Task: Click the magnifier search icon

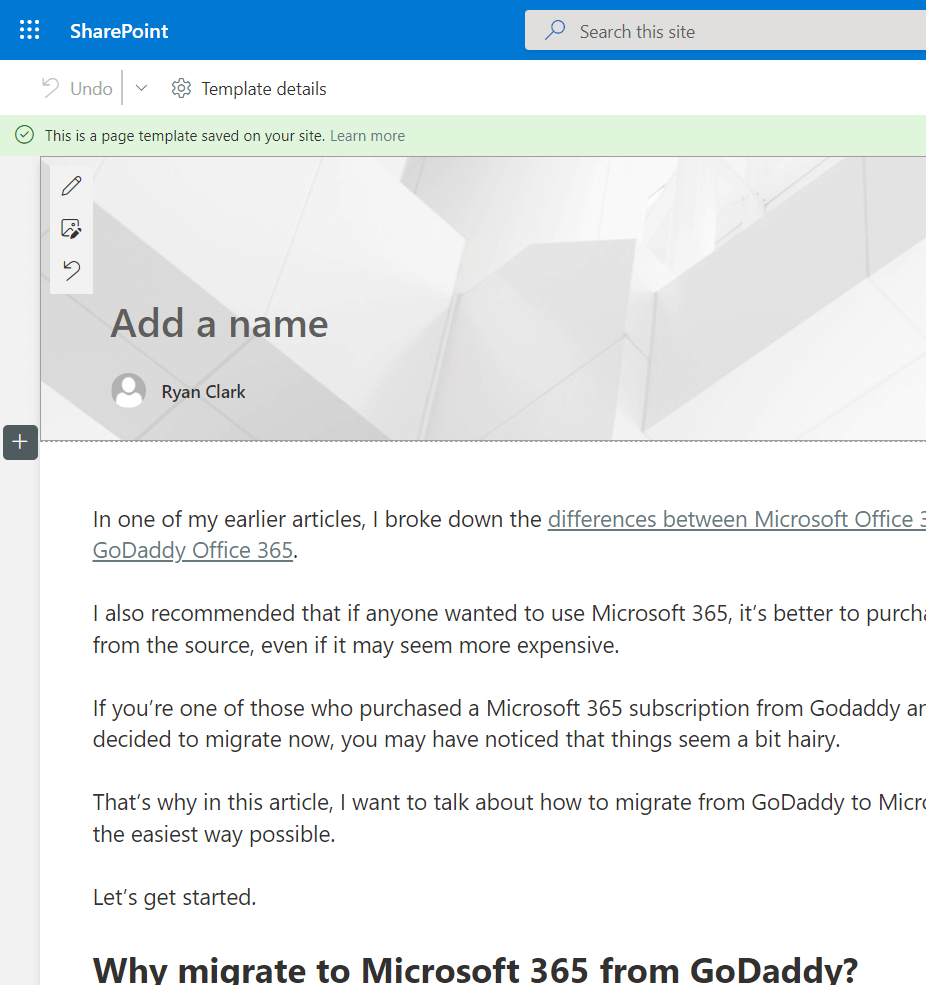Action: [555, 31]
